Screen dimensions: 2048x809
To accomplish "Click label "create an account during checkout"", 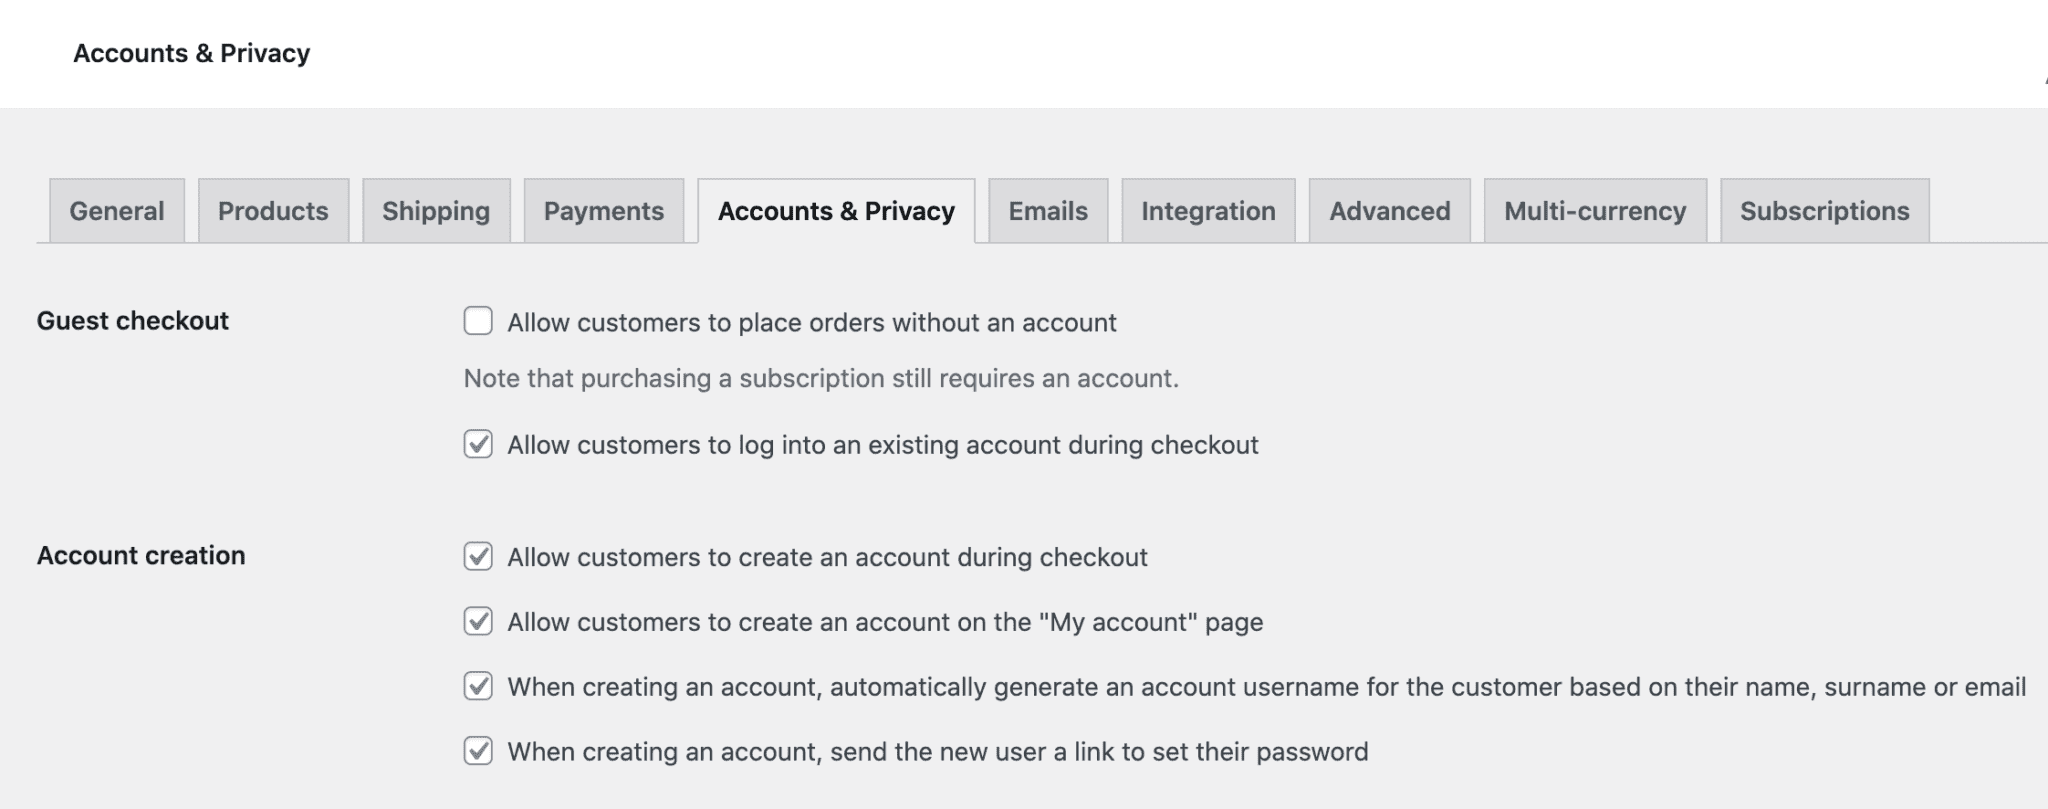I will point(827,557).
